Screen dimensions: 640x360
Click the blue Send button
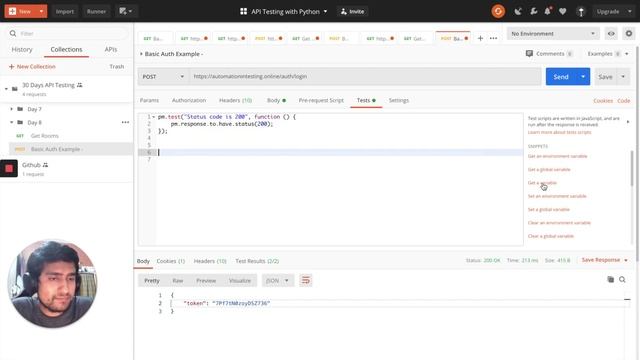click(561, 76)
